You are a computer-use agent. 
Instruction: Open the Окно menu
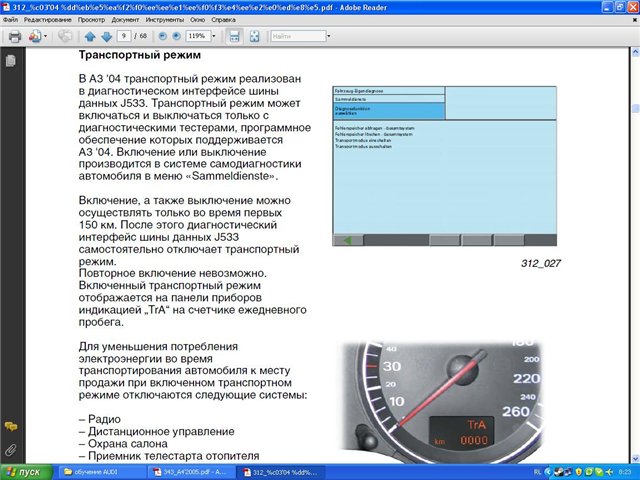[x=198, y=20]
